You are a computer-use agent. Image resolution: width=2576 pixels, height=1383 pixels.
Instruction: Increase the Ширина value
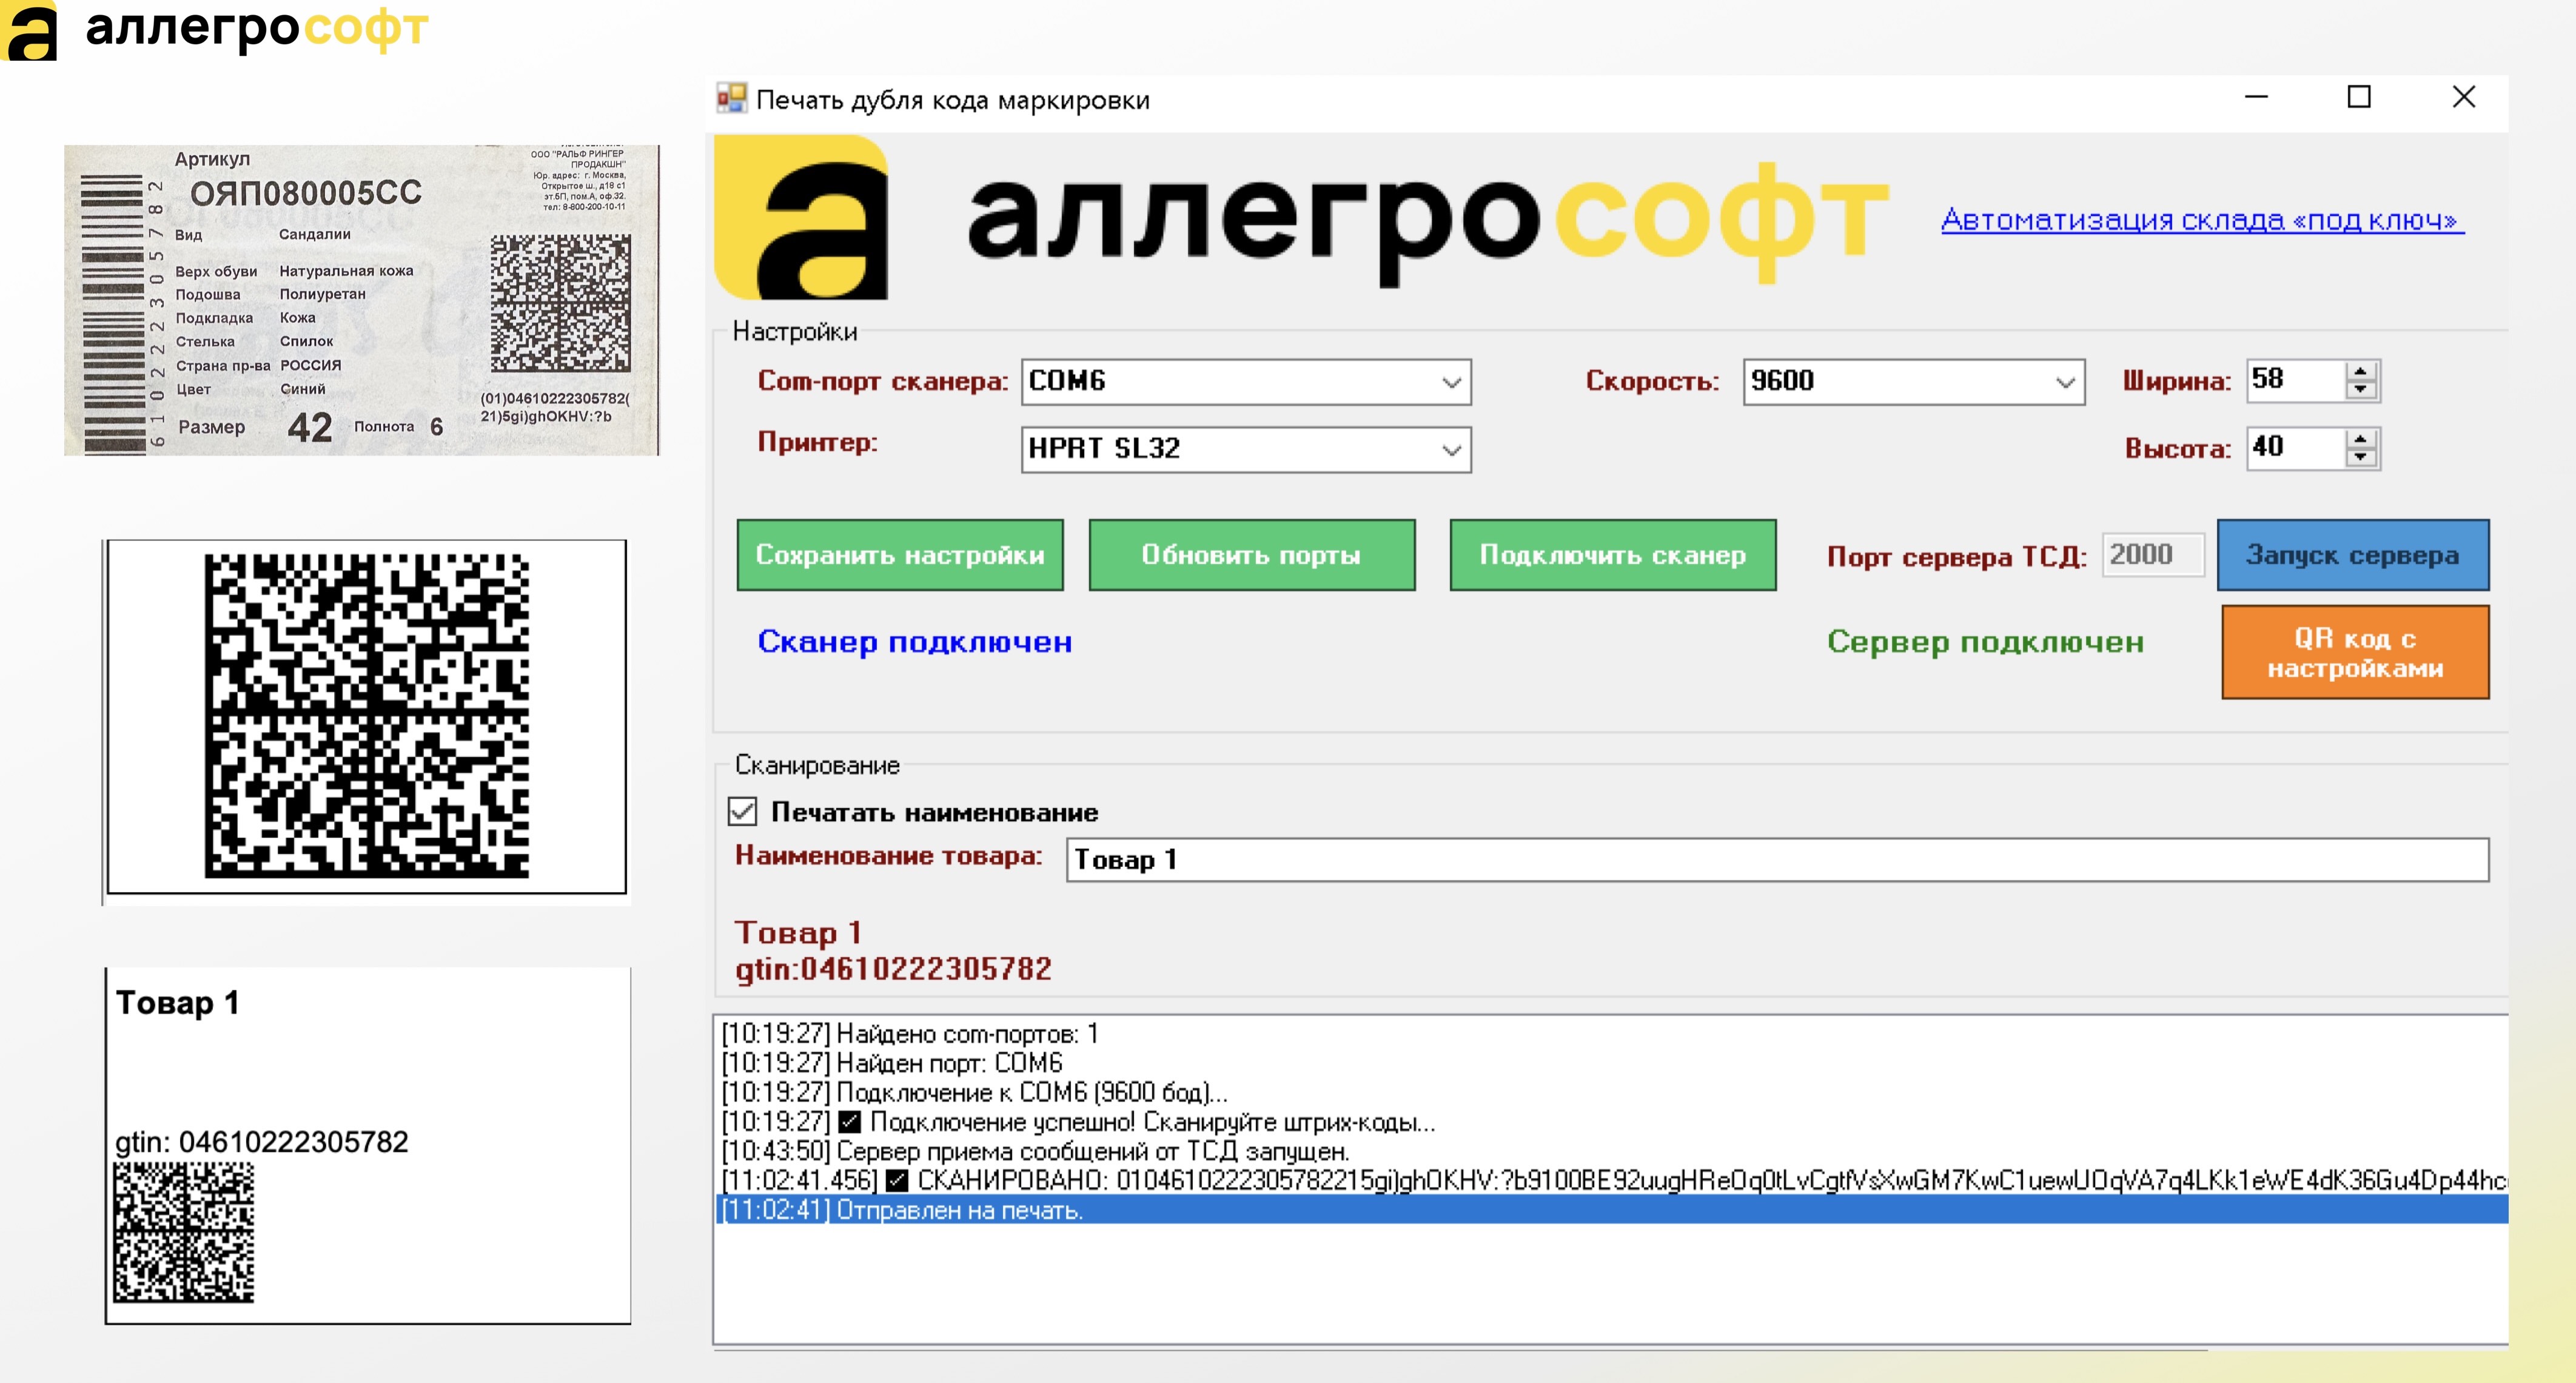[2361, 371]
